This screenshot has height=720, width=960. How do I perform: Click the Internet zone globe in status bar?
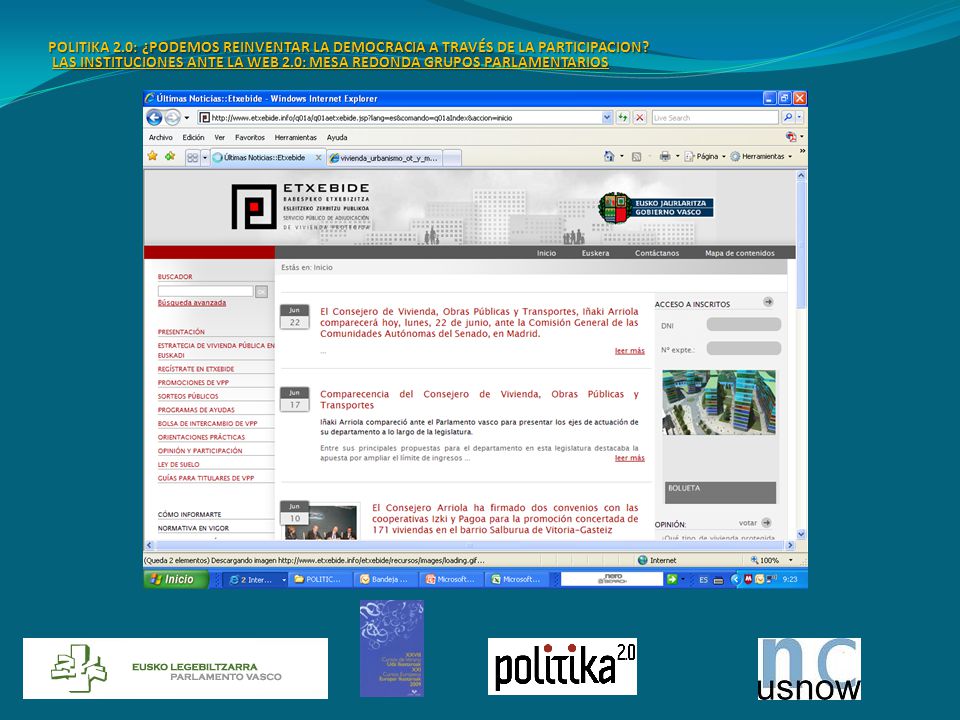[x=642, y=560]
